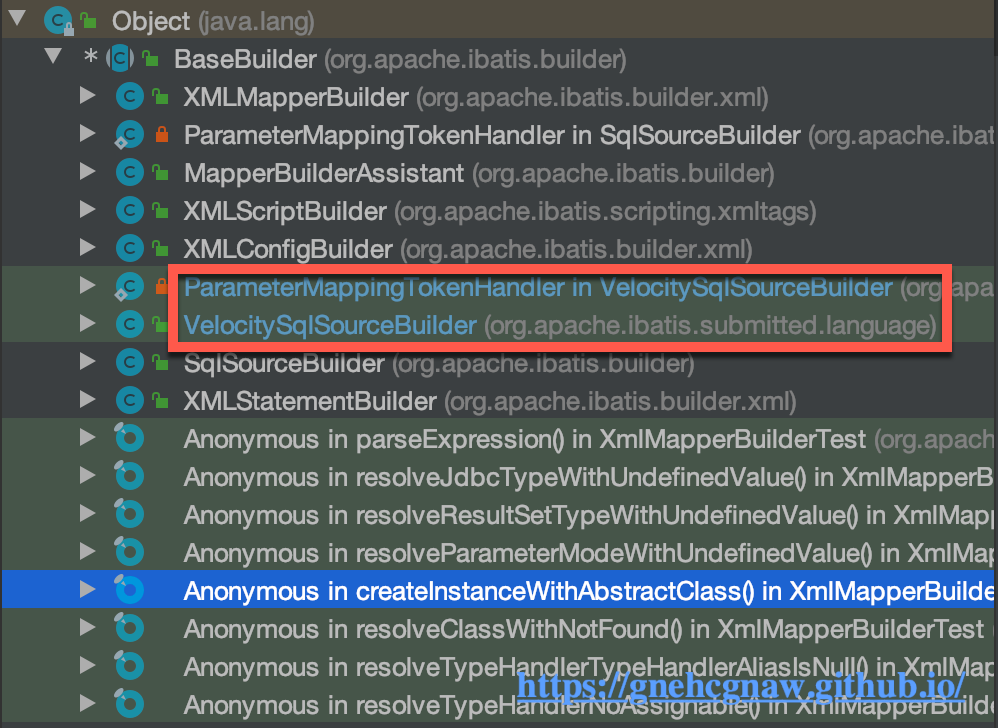The width and height of the screenshot is (998, 728).
Task: Expand the selected createInstanceWithAbstractClass() anonymous node
Action: tap(87, 590)
